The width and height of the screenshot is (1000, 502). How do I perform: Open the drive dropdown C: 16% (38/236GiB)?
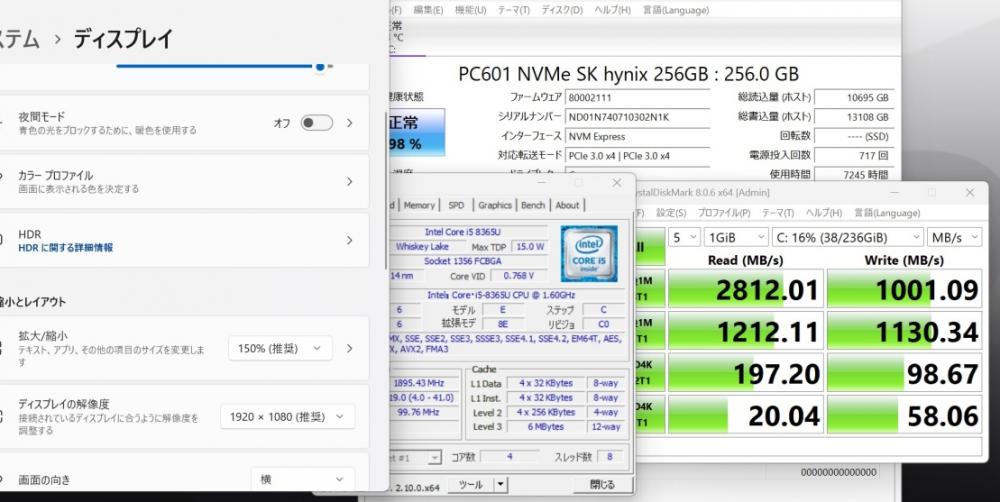(848, 237)
